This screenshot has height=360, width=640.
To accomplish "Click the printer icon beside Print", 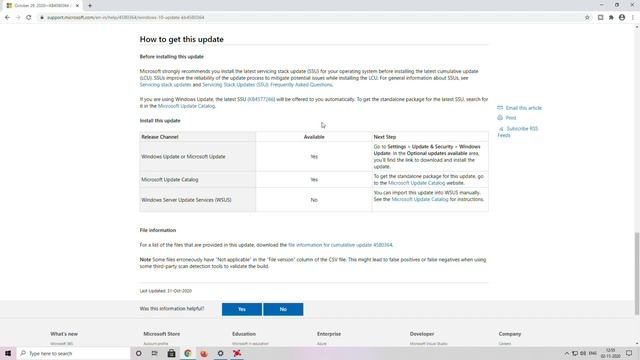I will (x=500, y=118).
